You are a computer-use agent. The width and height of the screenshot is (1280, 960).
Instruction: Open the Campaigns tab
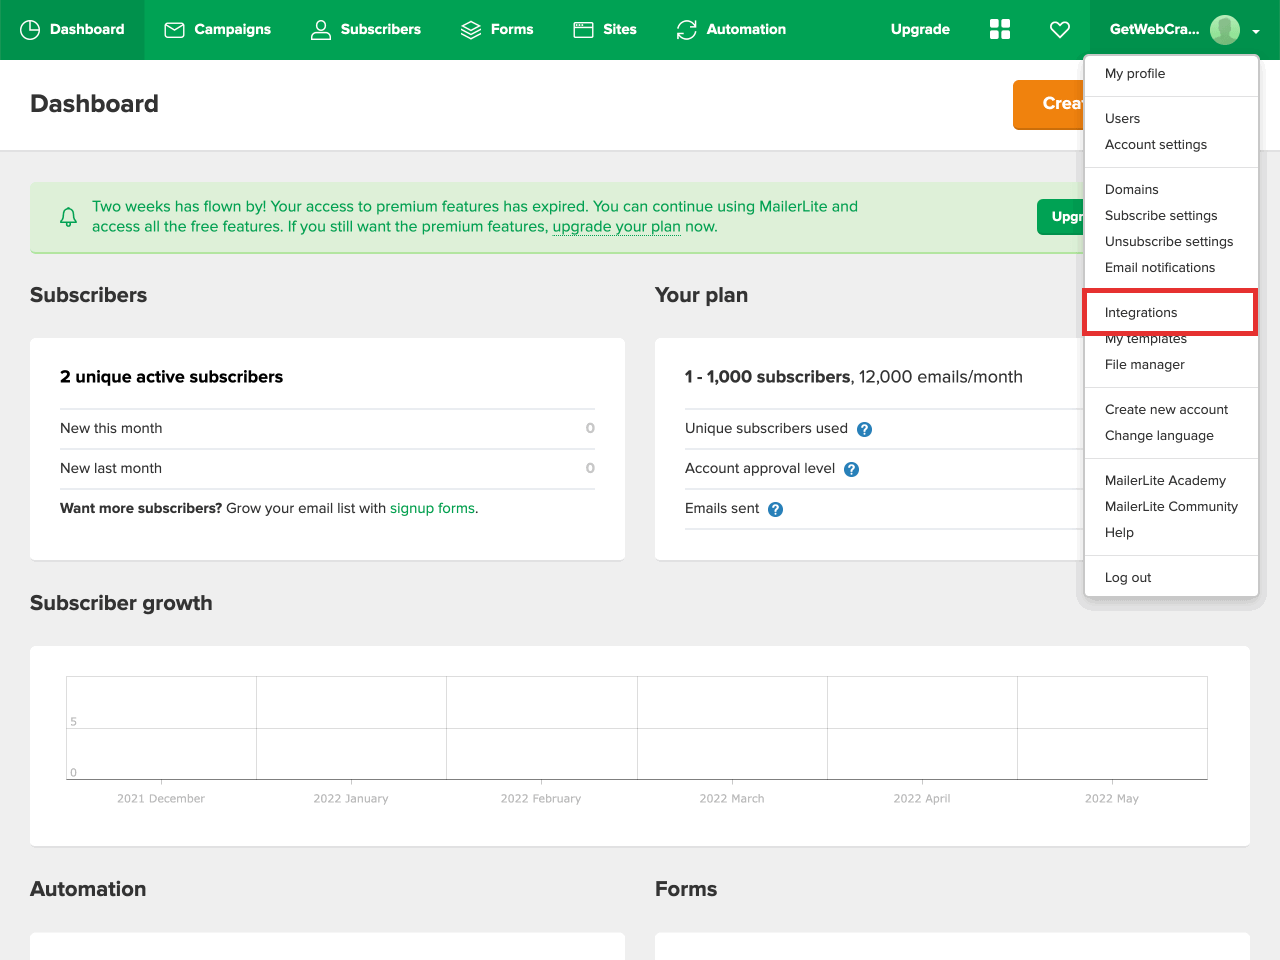[x=217, y=29]
